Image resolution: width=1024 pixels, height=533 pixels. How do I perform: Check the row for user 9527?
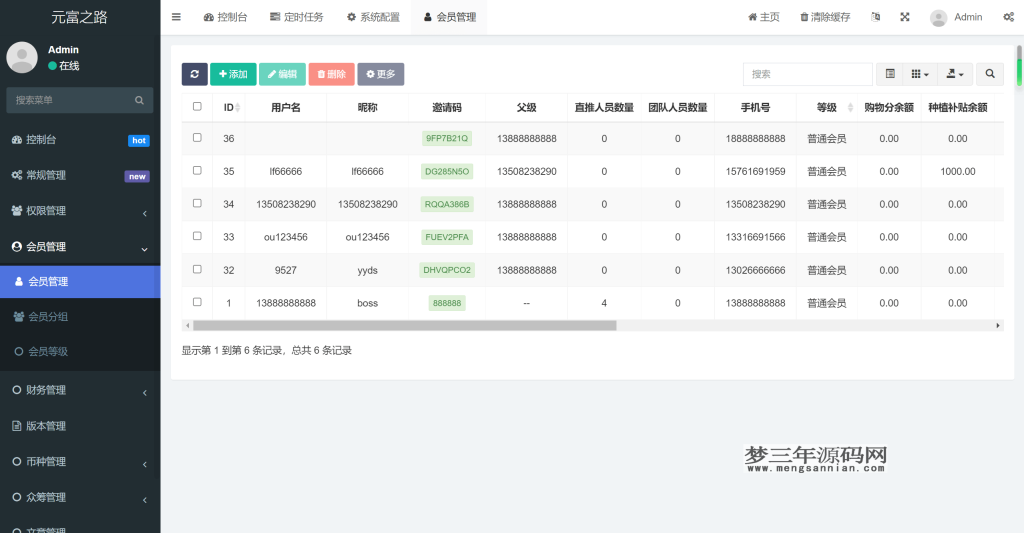pyautogui.click(x=197, y=269)
